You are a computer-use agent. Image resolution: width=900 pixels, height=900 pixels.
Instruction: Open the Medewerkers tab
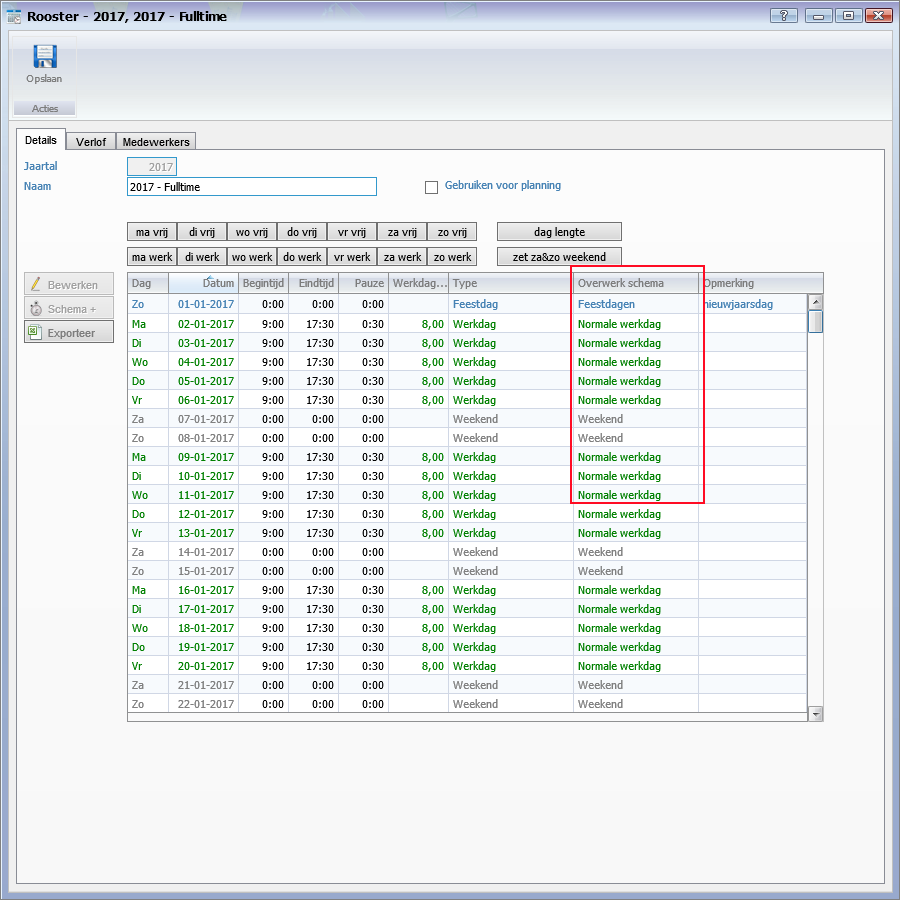(x=156, y=142)
